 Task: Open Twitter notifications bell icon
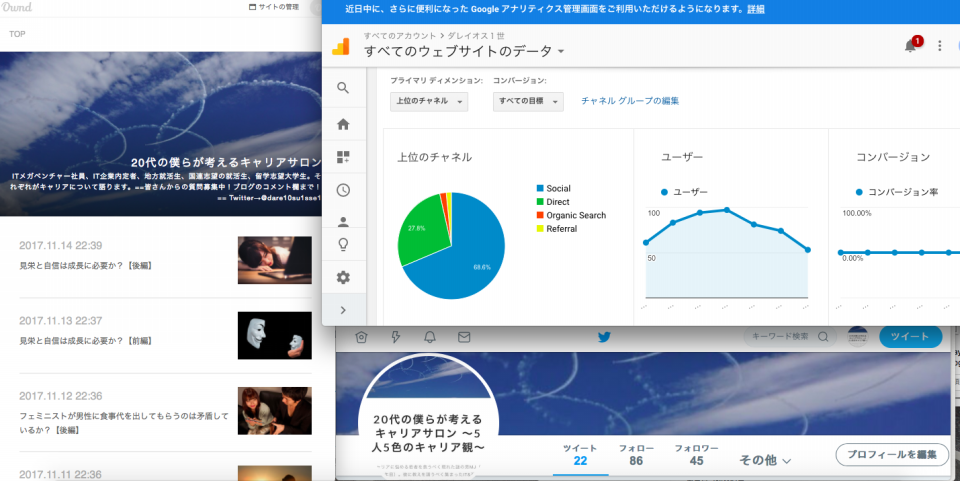click(430, 337)
